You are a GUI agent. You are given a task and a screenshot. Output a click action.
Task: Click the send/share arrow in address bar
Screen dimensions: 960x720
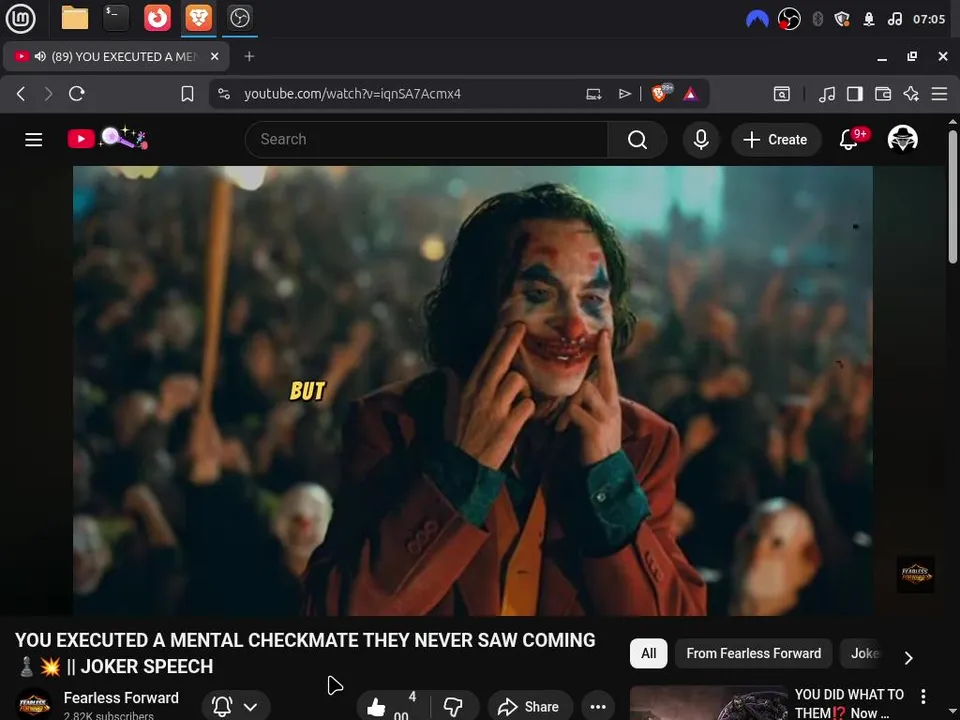(x=624, y=94)
